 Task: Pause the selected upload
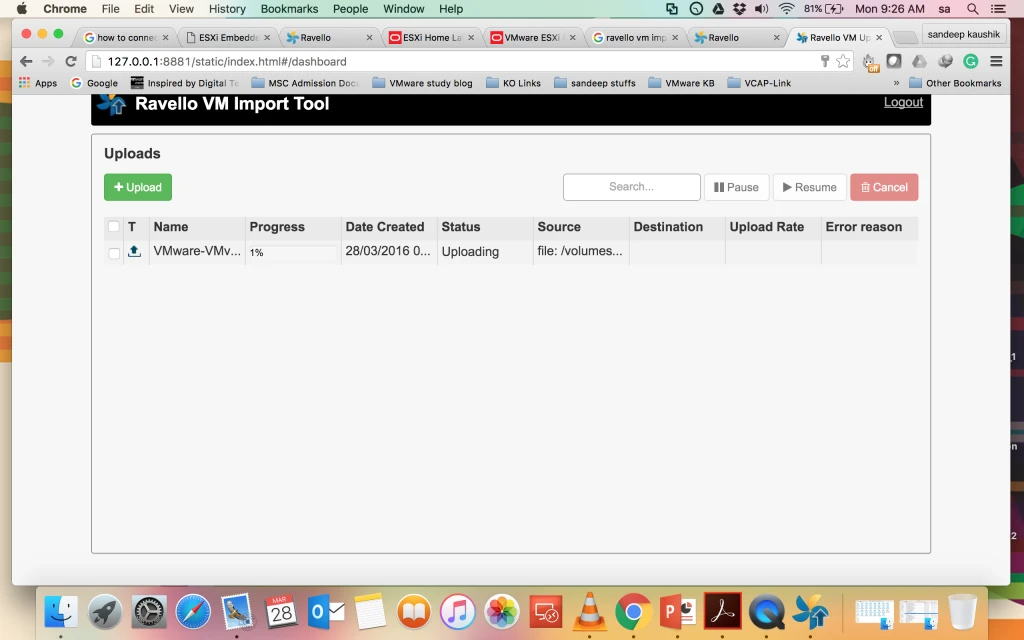[736, 187]
